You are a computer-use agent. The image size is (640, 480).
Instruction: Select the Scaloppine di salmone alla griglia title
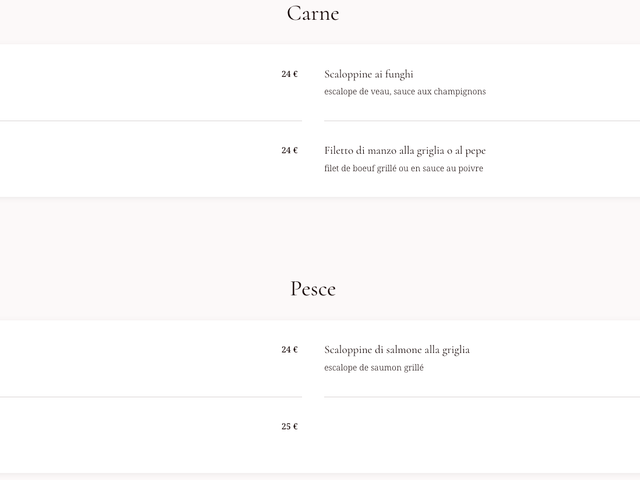tap(397, 350)
